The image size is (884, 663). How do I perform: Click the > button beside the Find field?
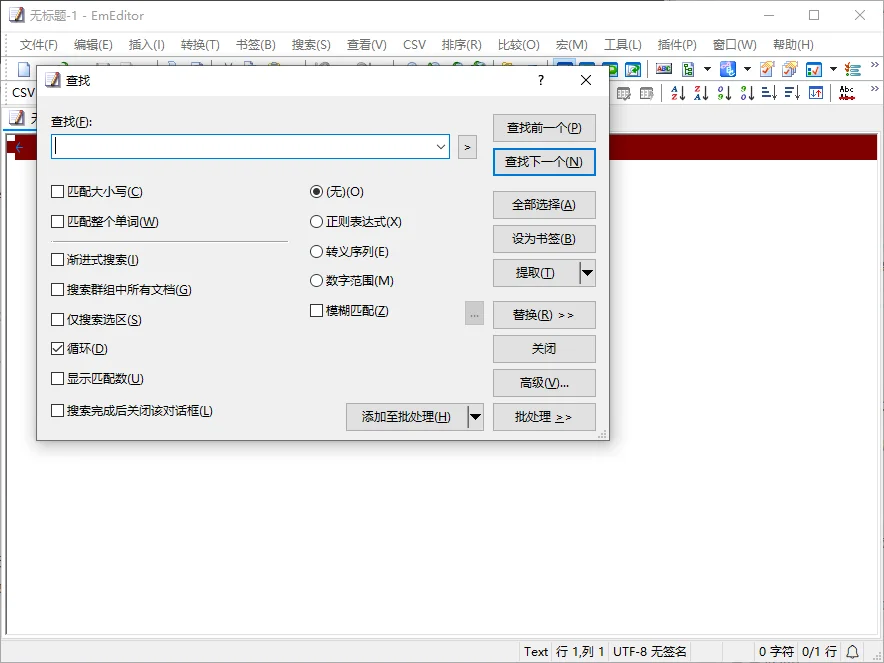coord(467,147)
